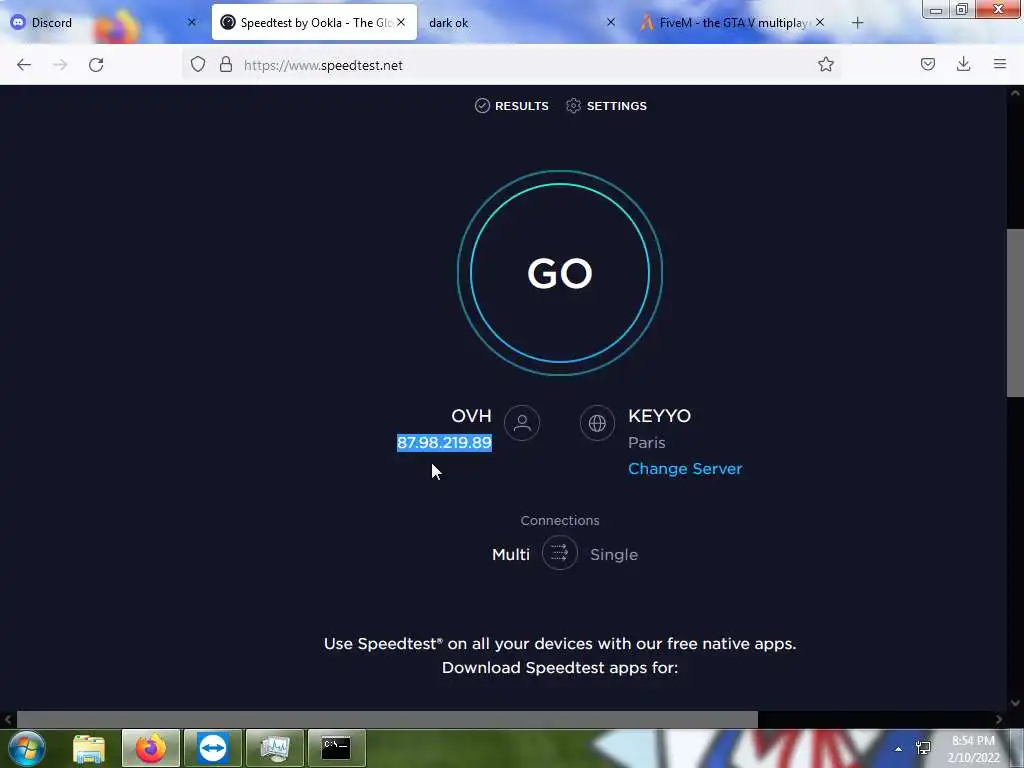Switch to the FiveM GTA V tab
This screenshot has height=768, width=1024.
pos(731,23)
